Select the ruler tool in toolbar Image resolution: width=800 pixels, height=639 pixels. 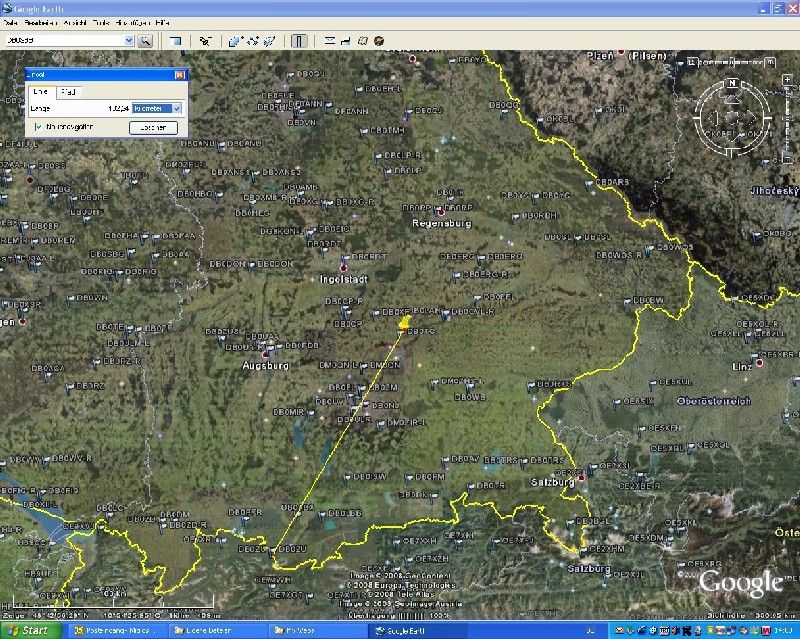tap(299, 41)
